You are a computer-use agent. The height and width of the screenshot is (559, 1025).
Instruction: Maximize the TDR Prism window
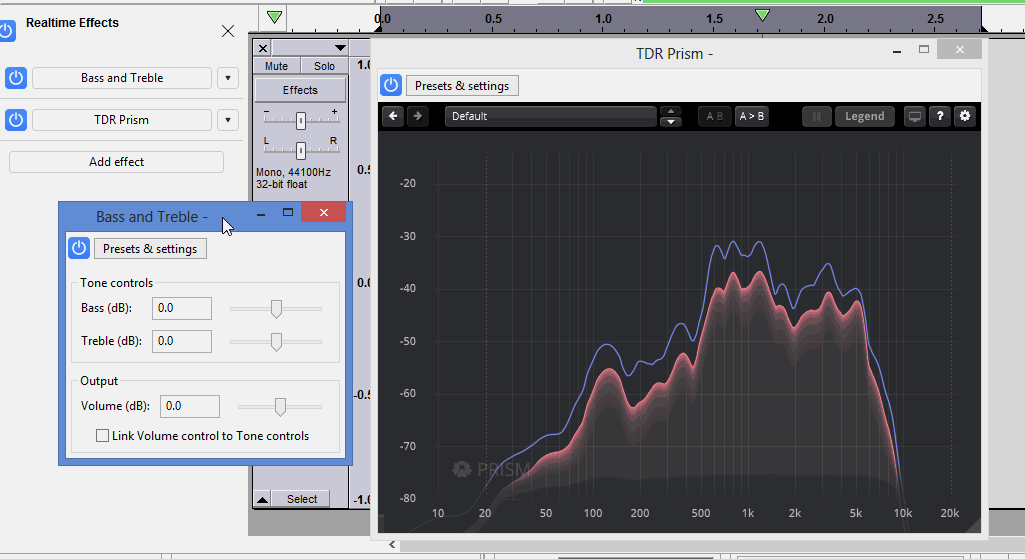(x=924, y=50)
